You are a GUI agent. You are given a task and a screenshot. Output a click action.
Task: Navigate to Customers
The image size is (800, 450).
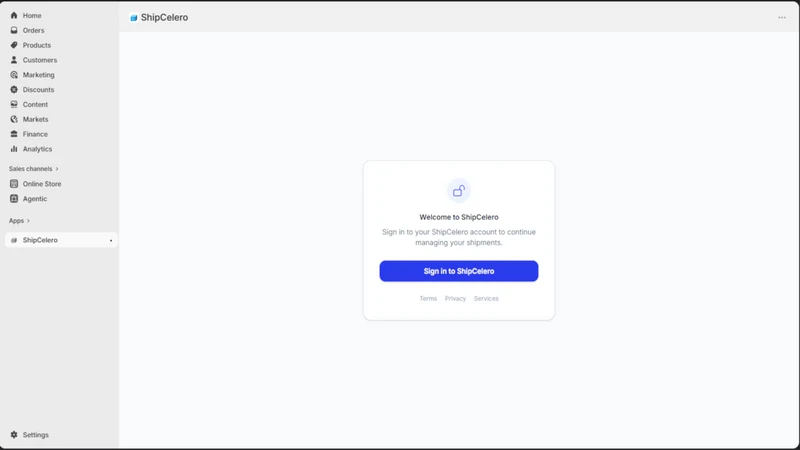[40, 60]
